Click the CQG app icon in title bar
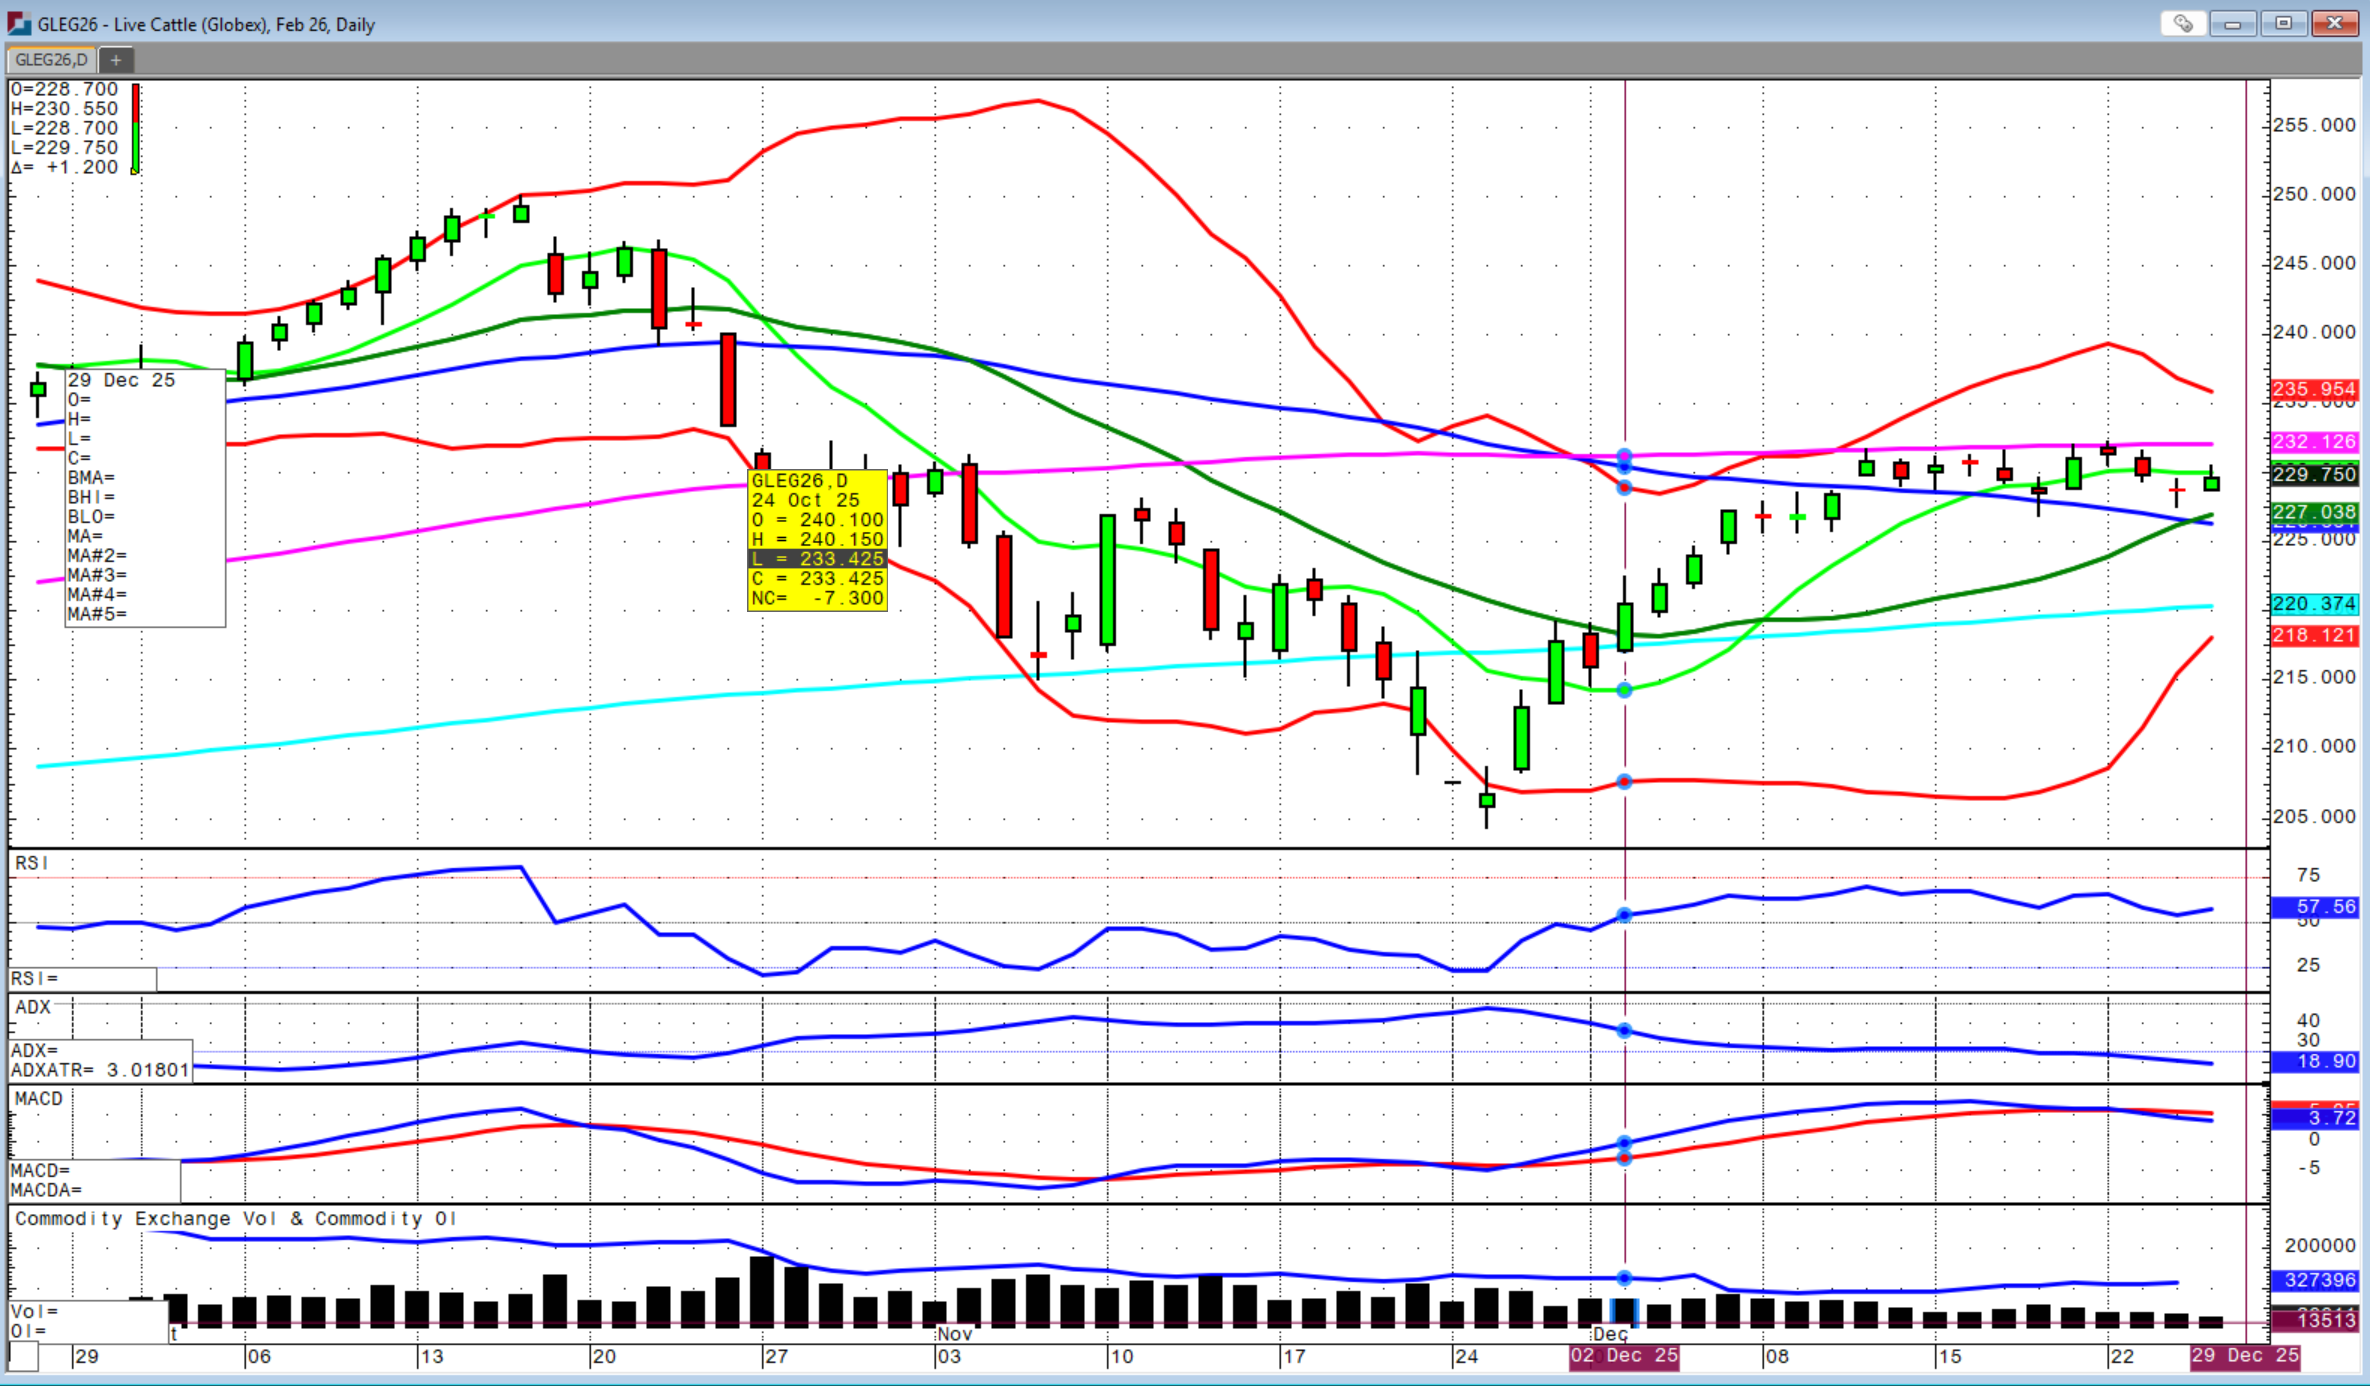 tap(18, 23)
